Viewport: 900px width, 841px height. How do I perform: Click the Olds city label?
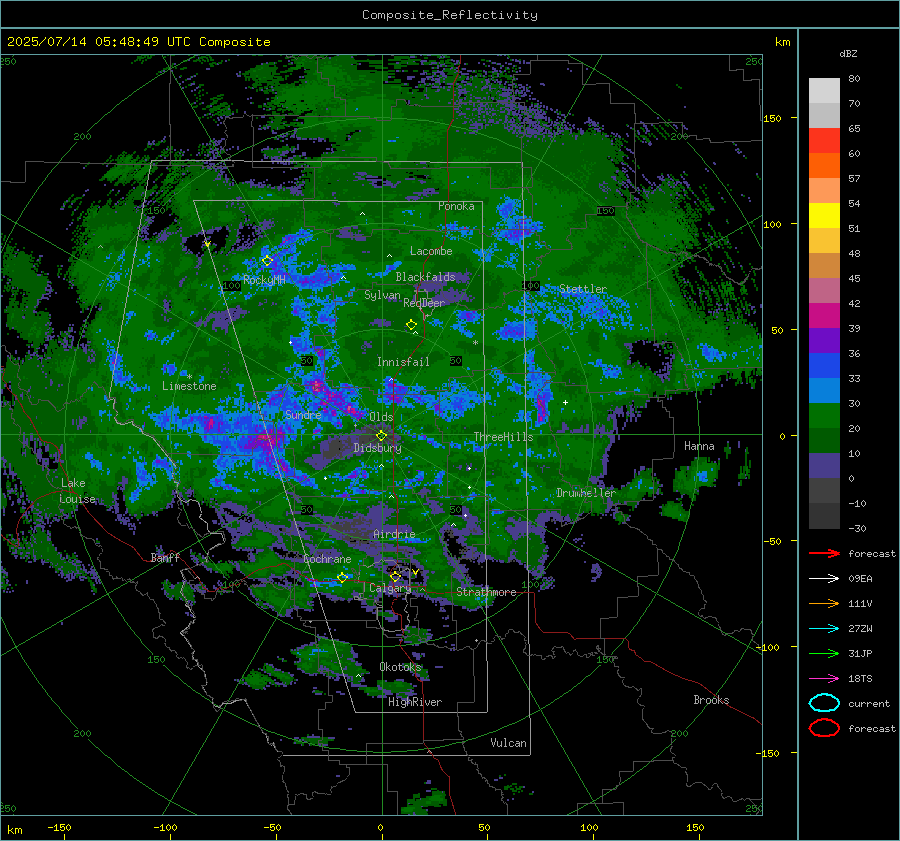pos(381,417)
